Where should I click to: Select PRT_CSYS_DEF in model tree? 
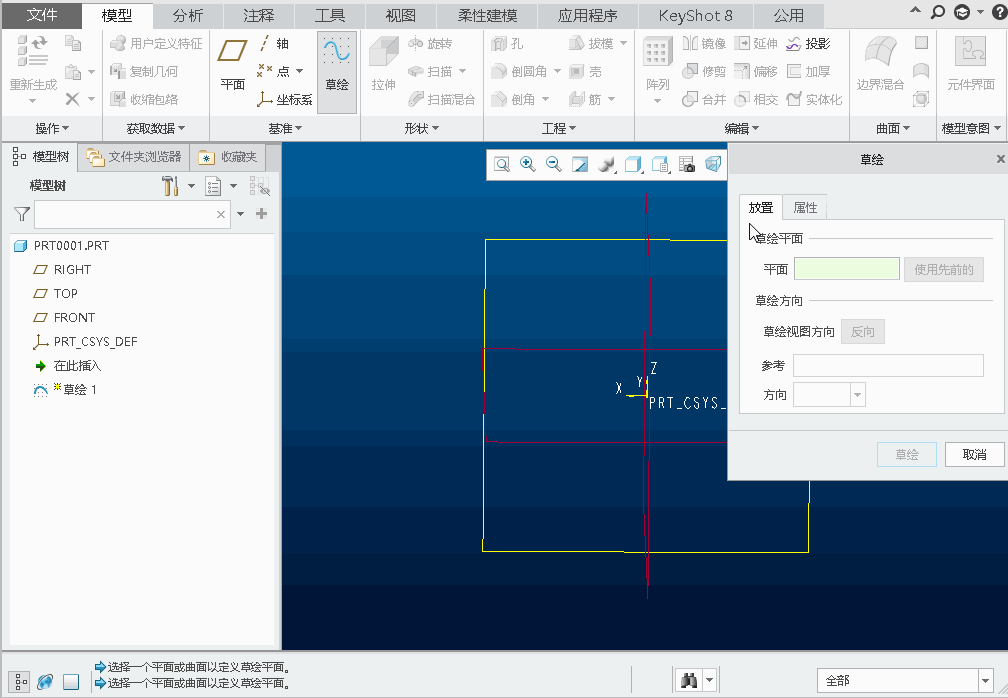coord(85,341)
